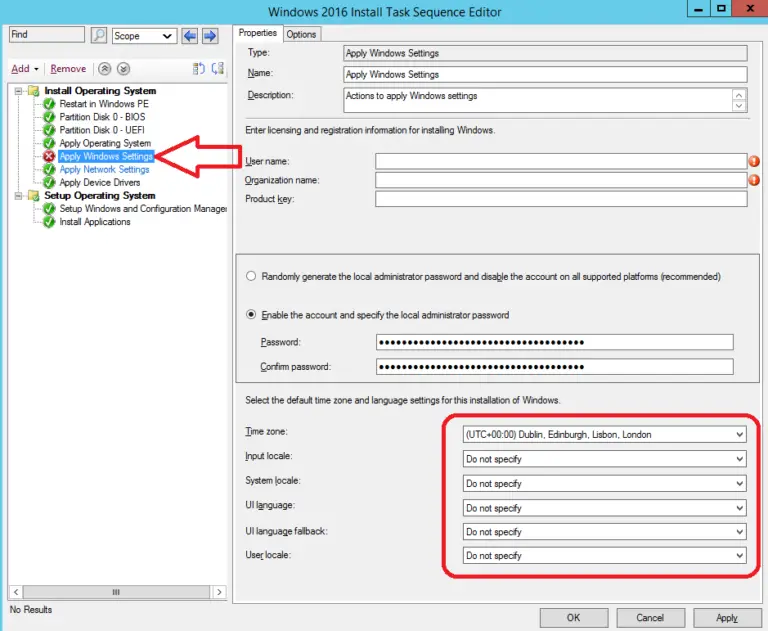Click the red error icon beside Apply Windows Settings
Viewport: 768px width, 631px height.
pyautogui.click(x=49, y=157)
